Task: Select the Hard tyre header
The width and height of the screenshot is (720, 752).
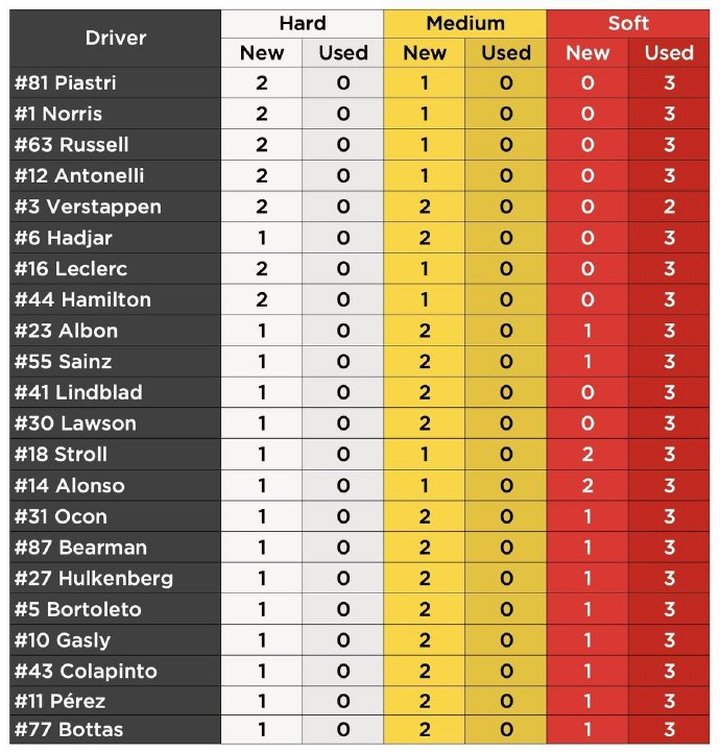Action: click(302, 24)
